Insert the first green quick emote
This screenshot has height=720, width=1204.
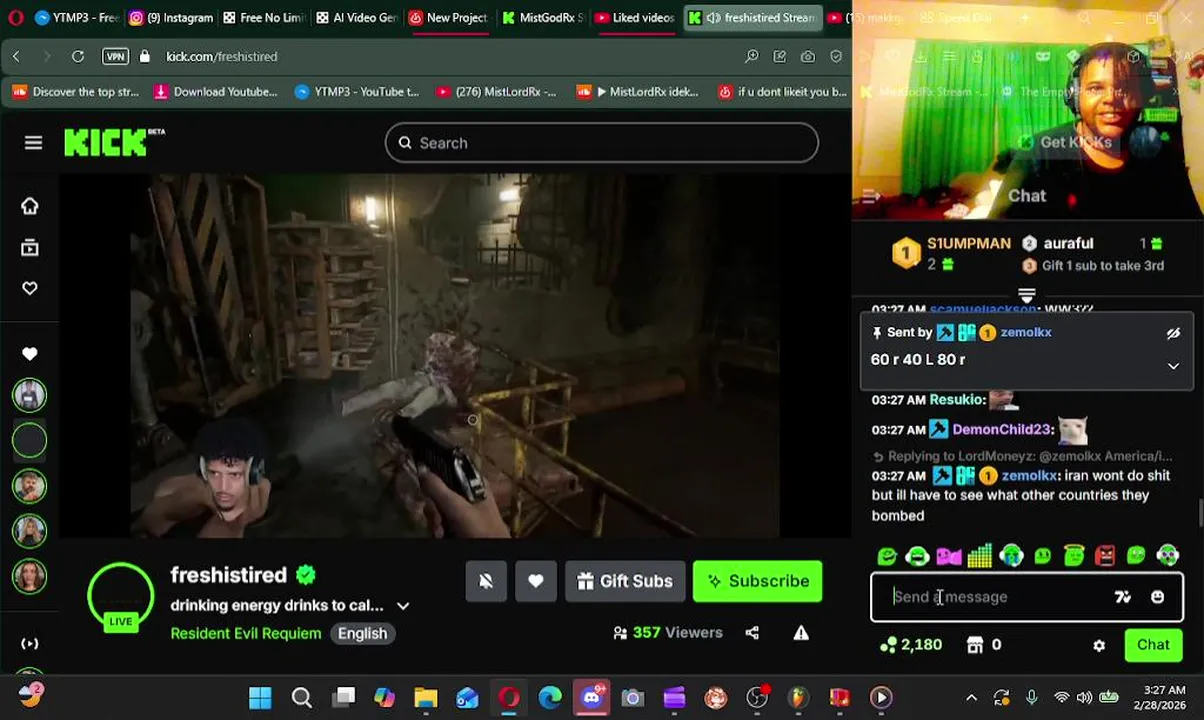click(x=886, y=556)
